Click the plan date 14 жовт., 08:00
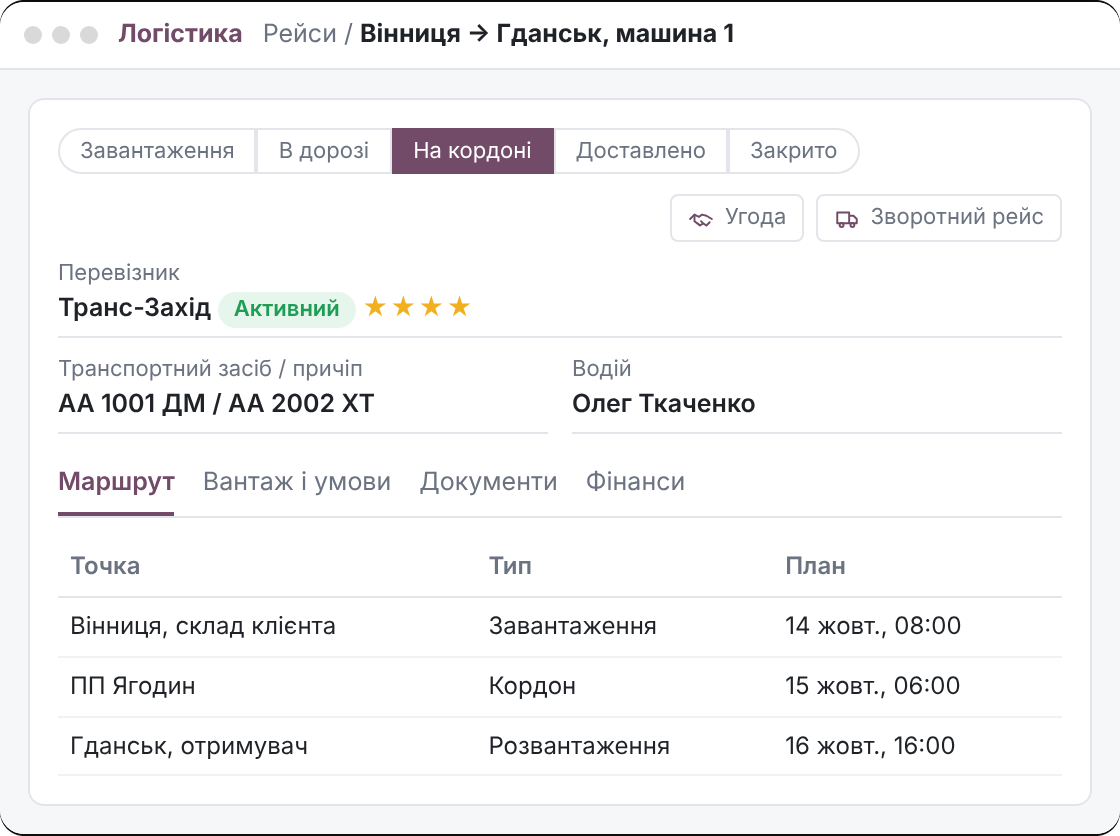Screen dimensions: 1120x836 pyautogui.click(x=873, y=626)
